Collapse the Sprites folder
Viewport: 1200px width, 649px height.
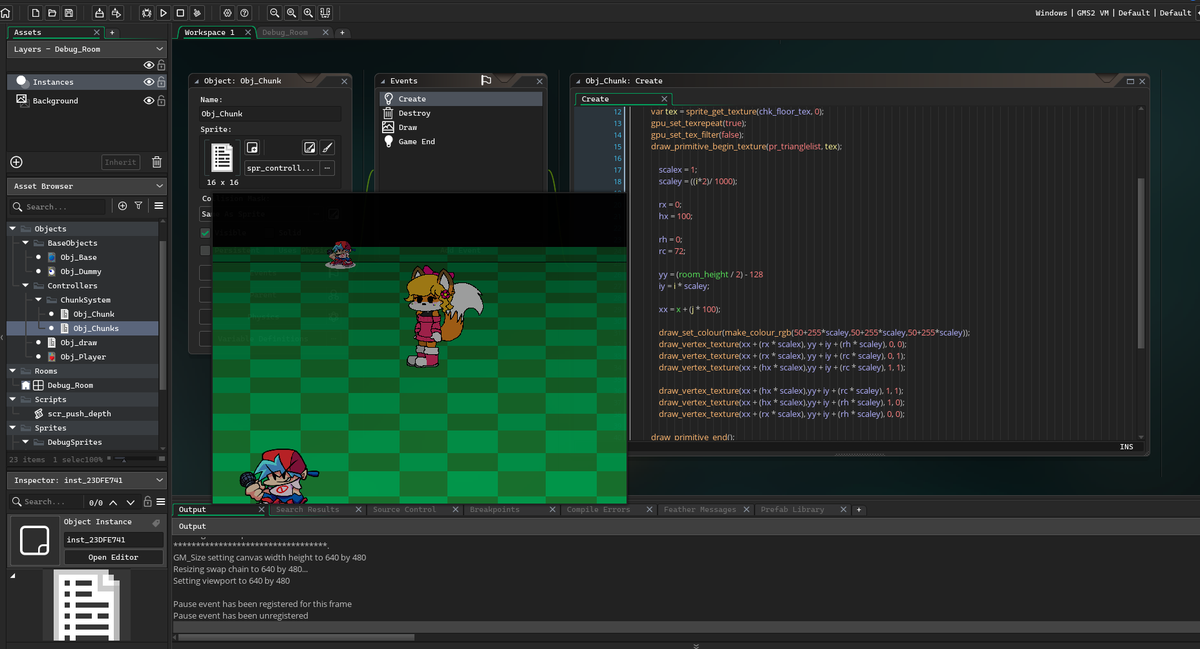click(12, 428)
